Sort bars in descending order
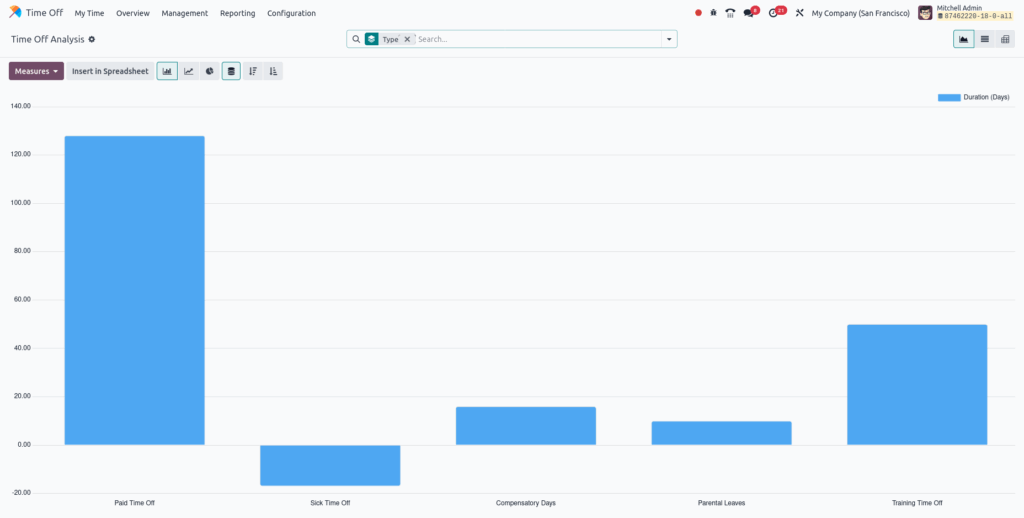 tap(253, 71)
